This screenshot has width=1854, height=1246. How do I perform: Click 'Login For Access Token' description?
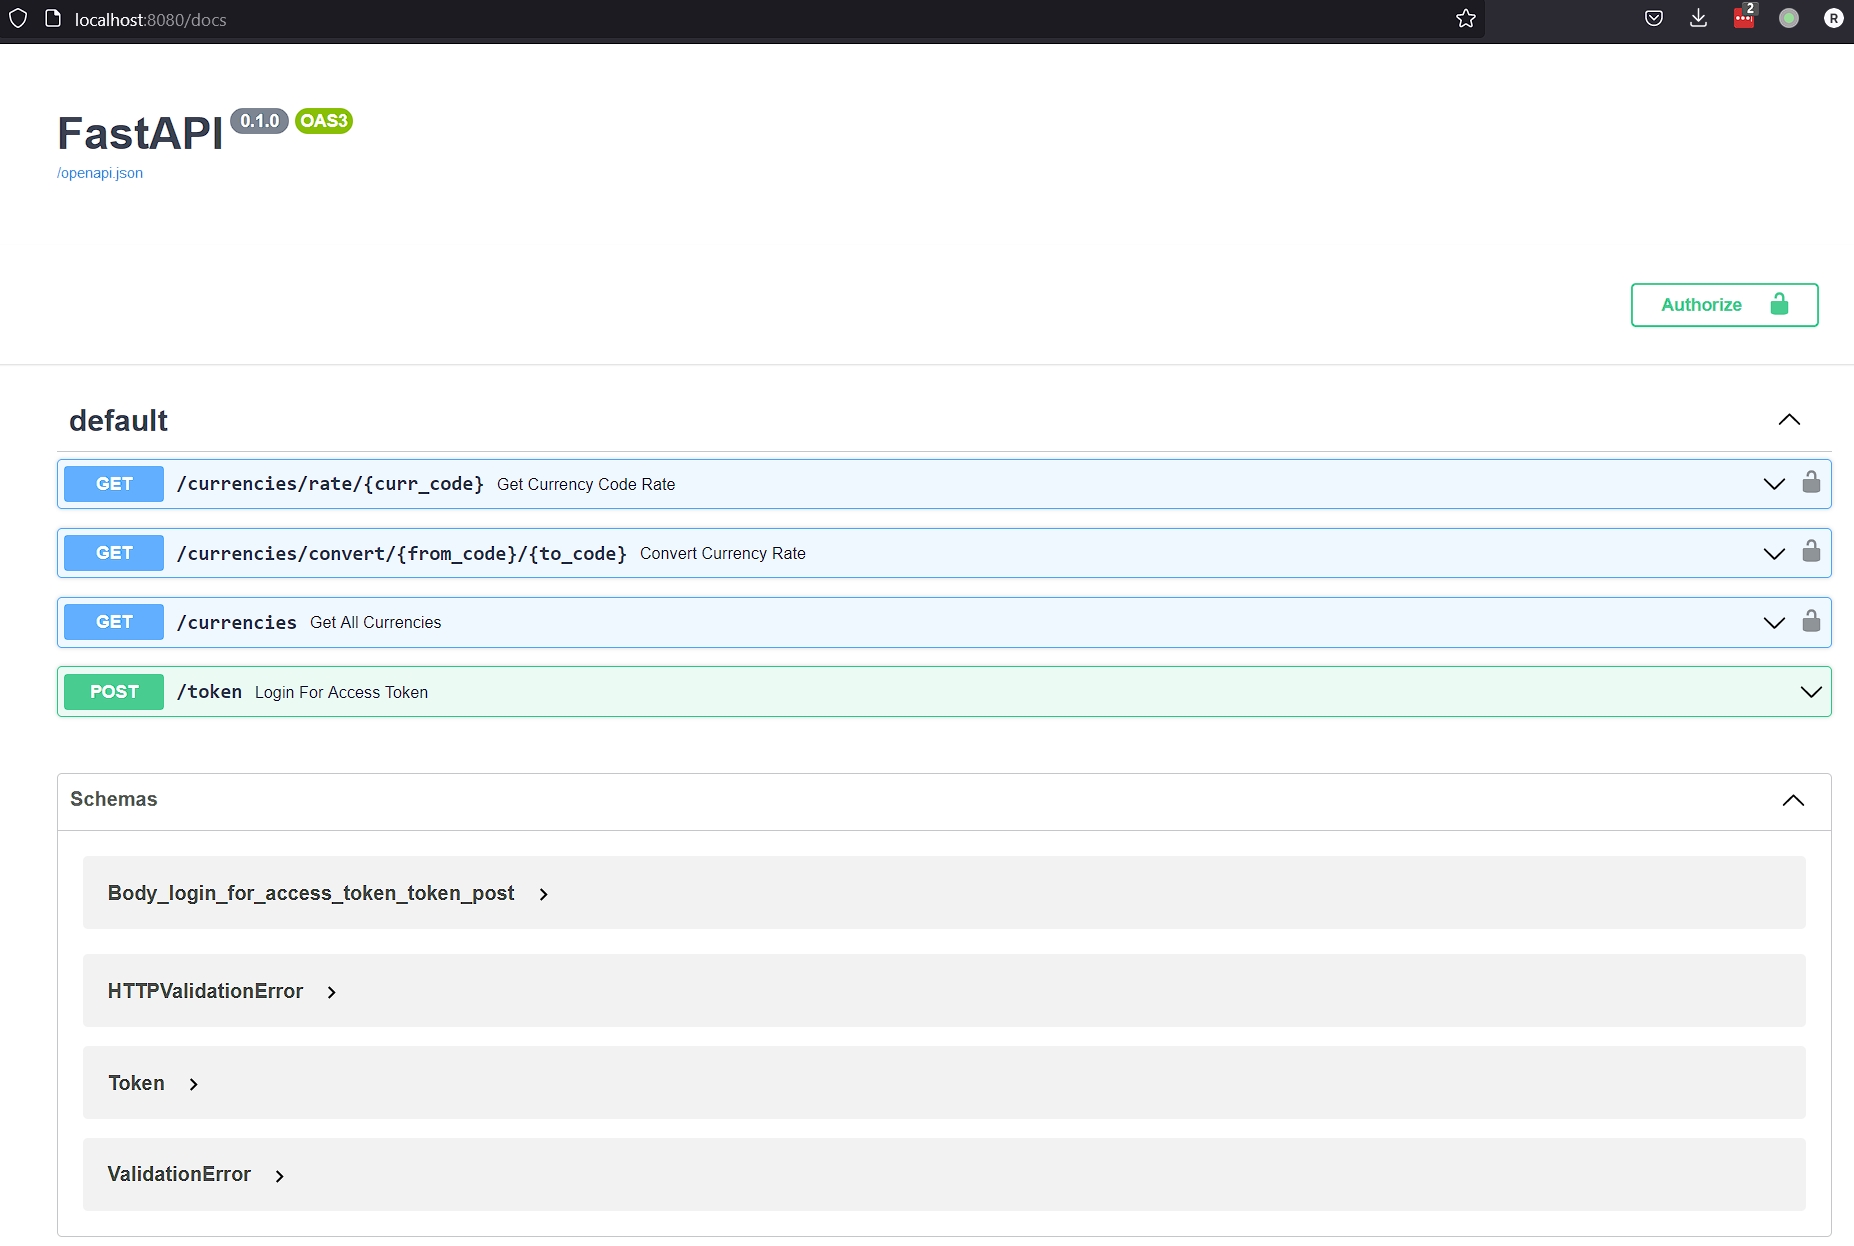click(x=341, y=692)
